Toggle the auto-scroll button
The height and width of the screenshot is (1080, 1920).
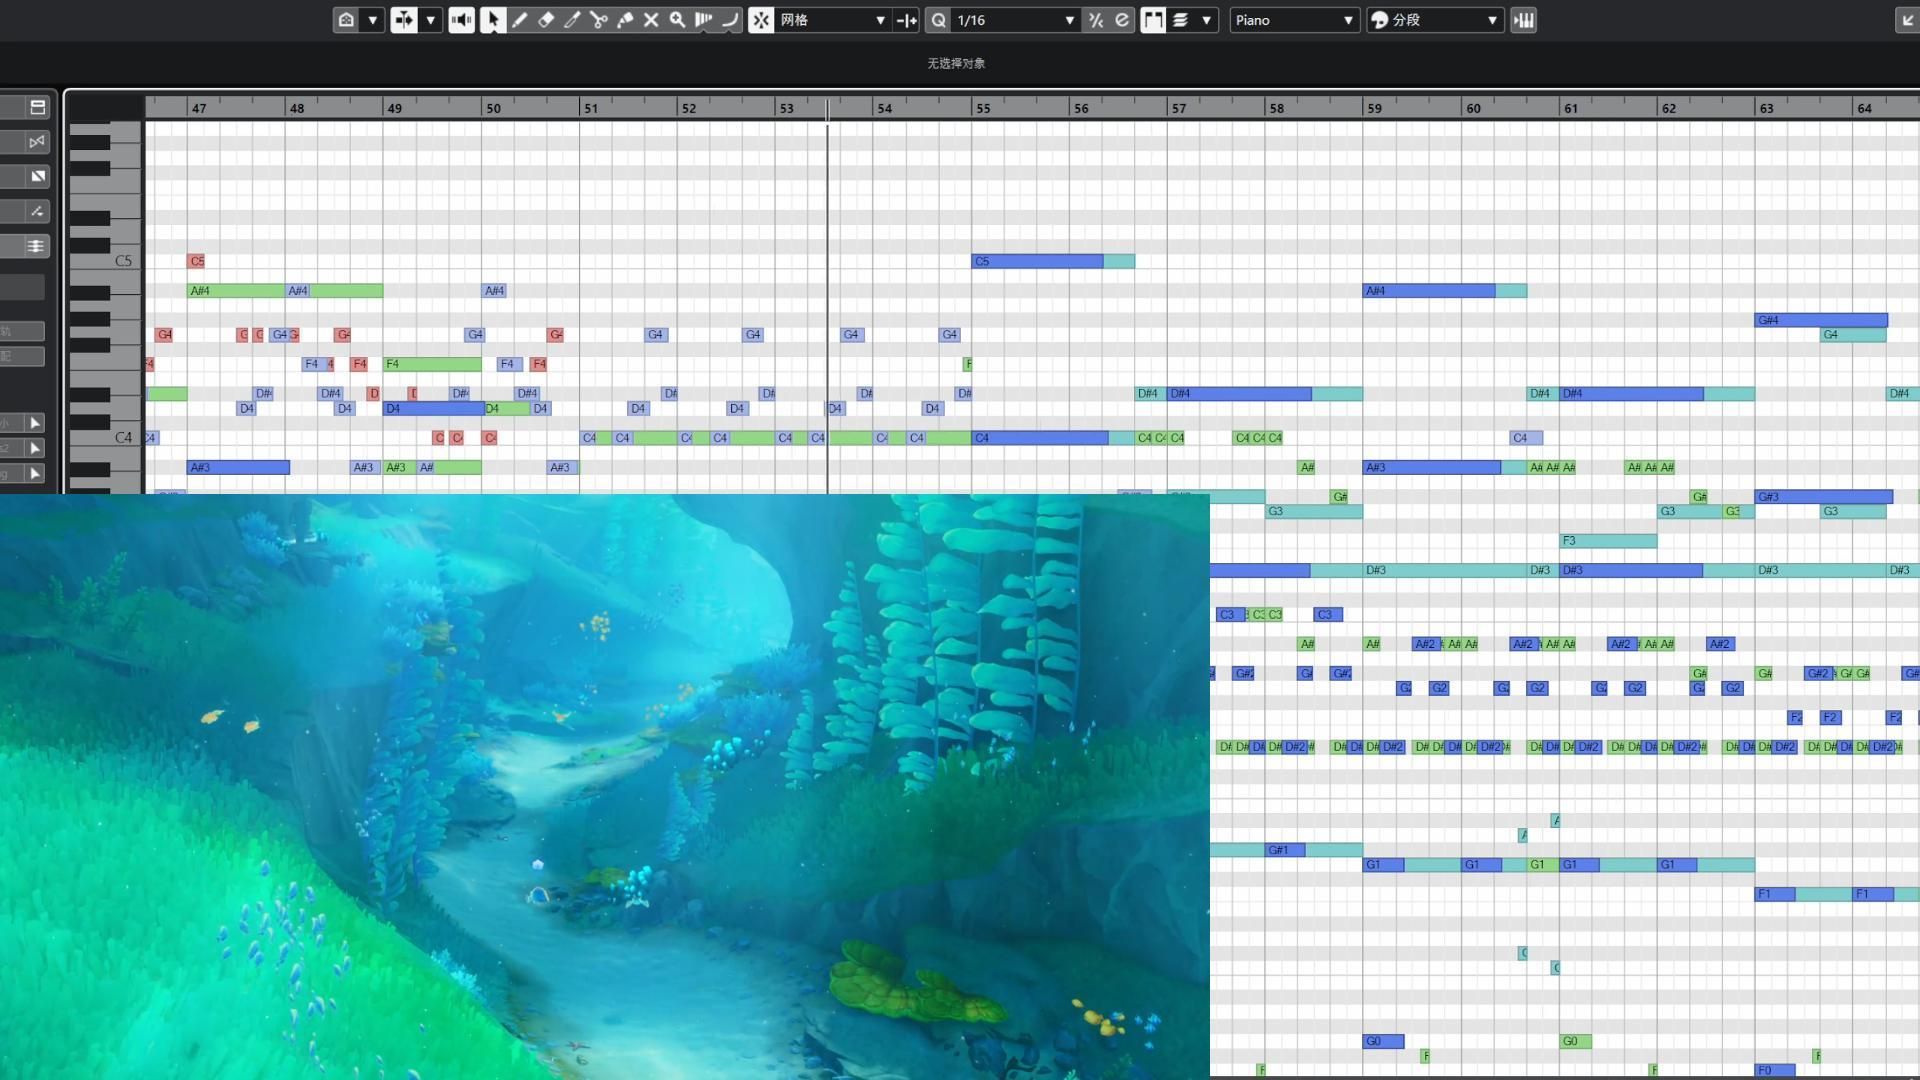click(x=404, y=20)
